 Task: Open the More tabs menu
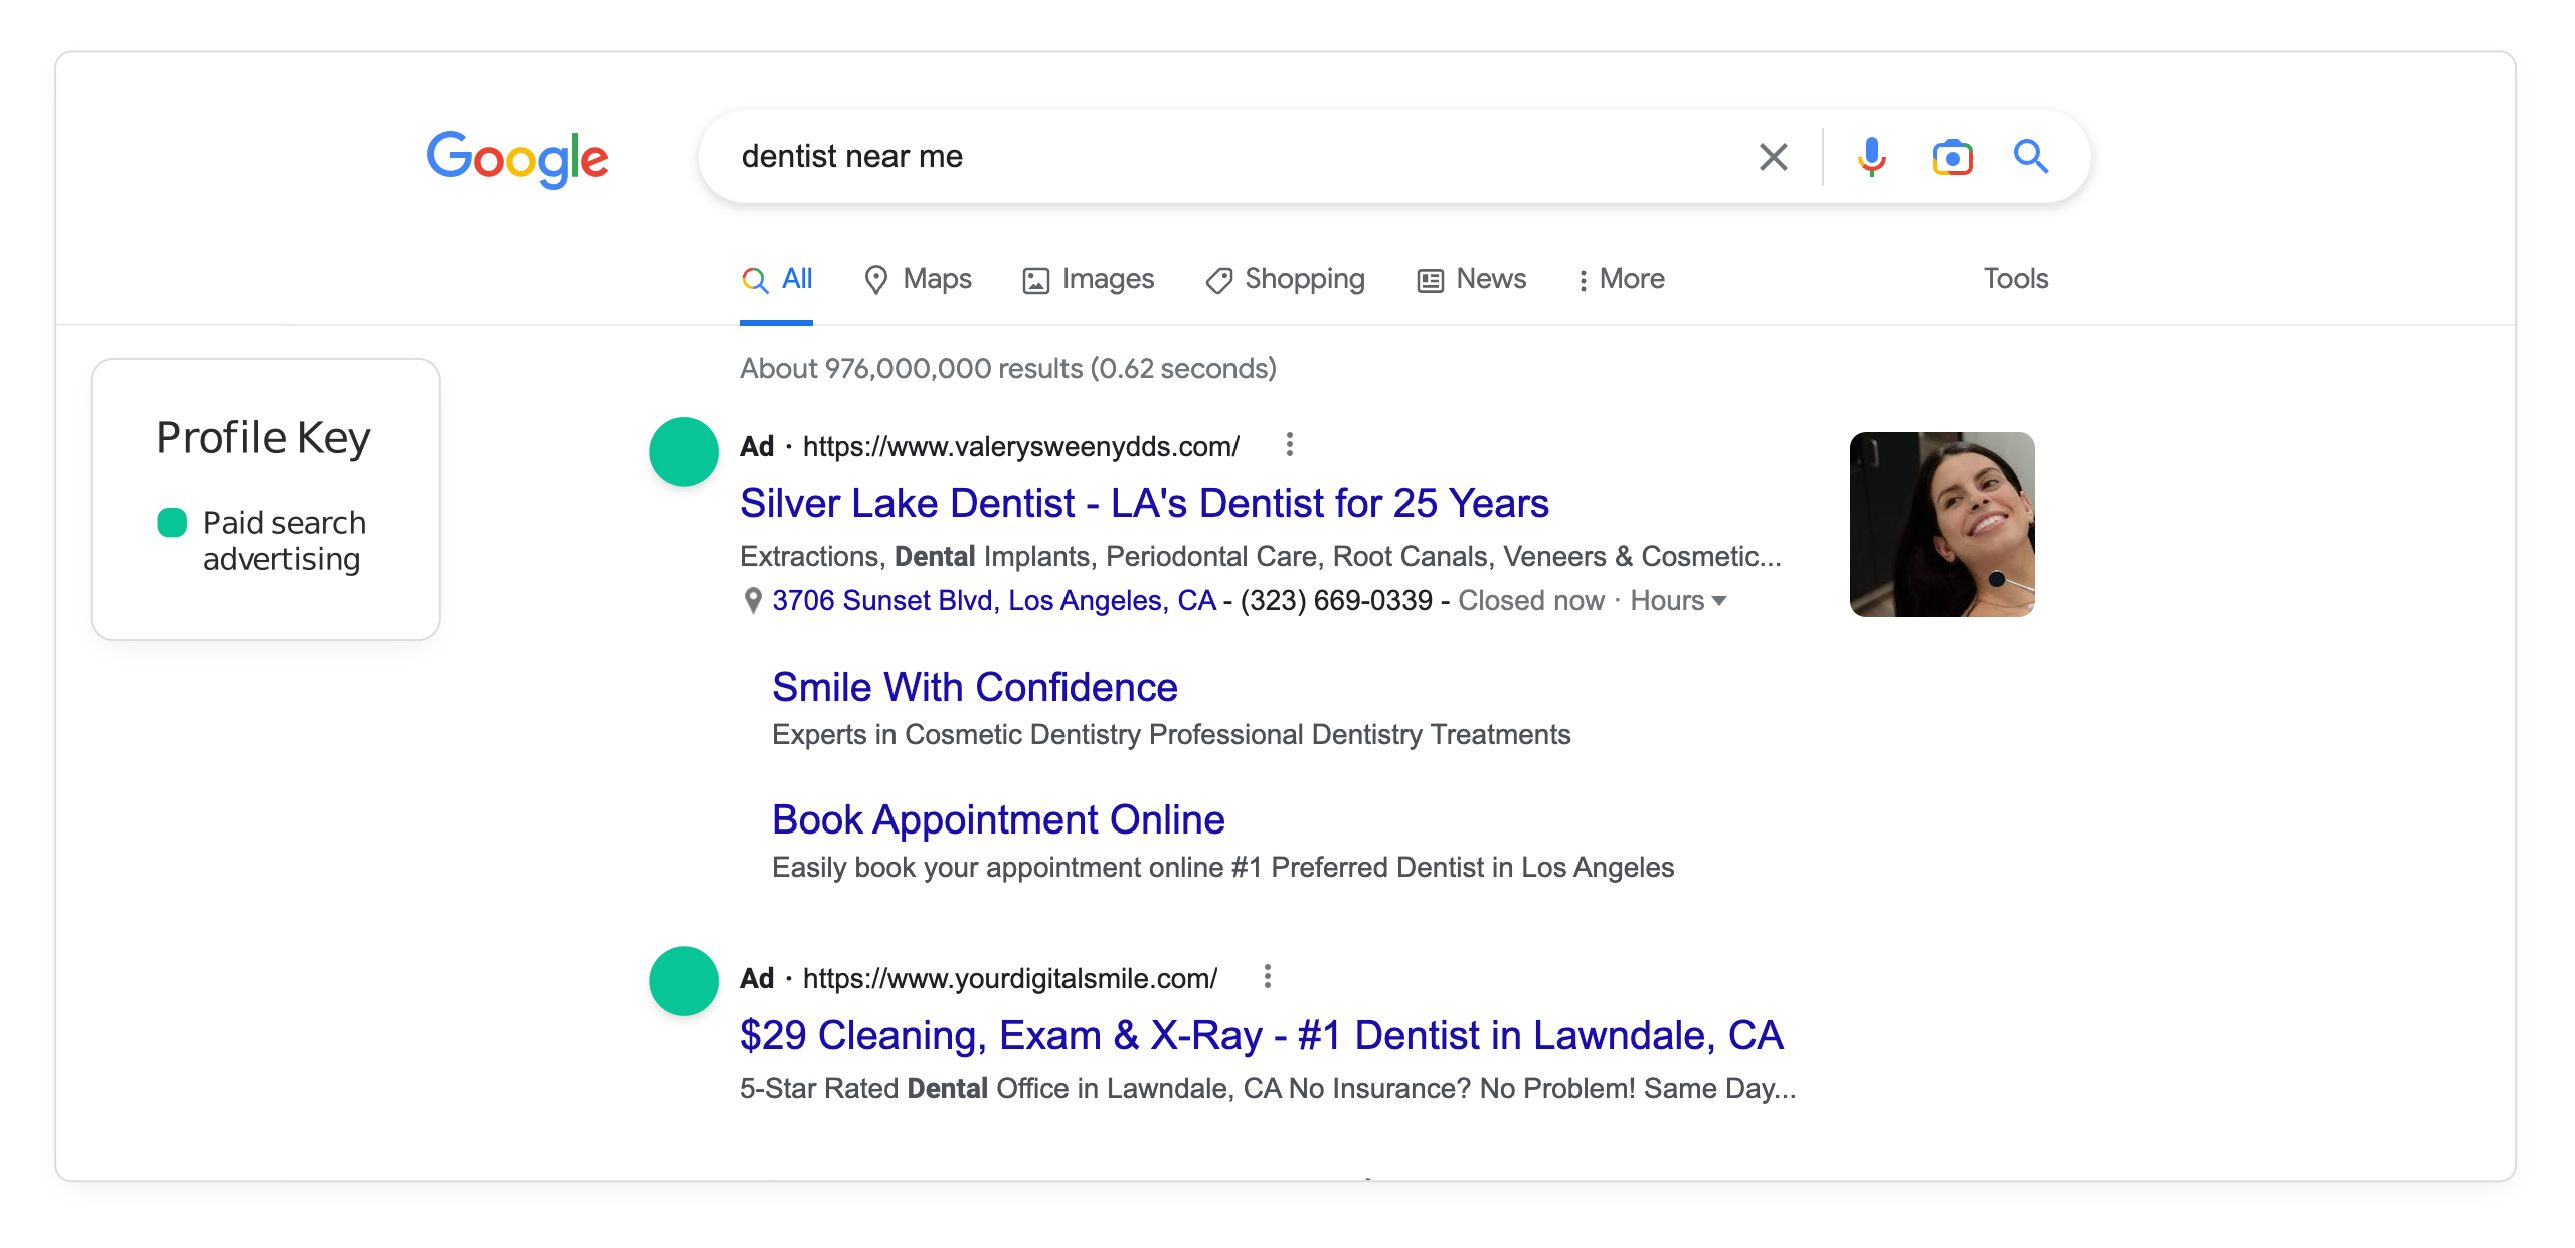click(1621, 279)
